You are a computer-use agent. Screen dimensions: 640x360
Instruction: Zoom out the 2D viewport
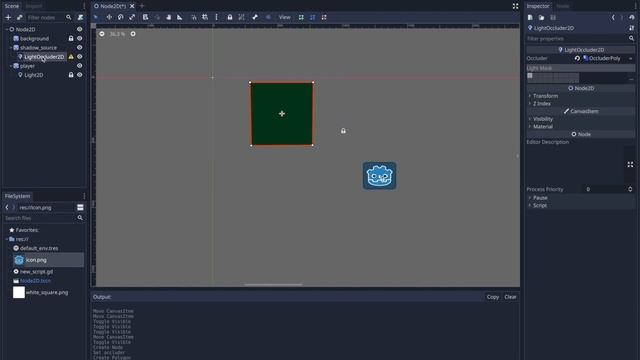point(102,34)
